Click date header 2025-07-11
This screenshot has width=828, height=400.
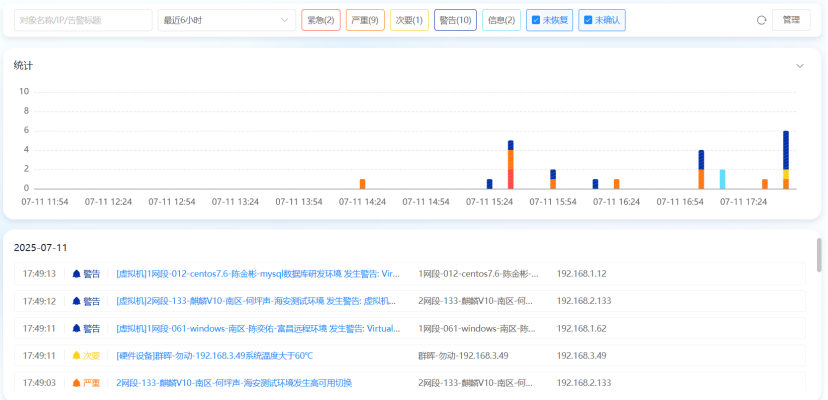click(x=41, y=247)
